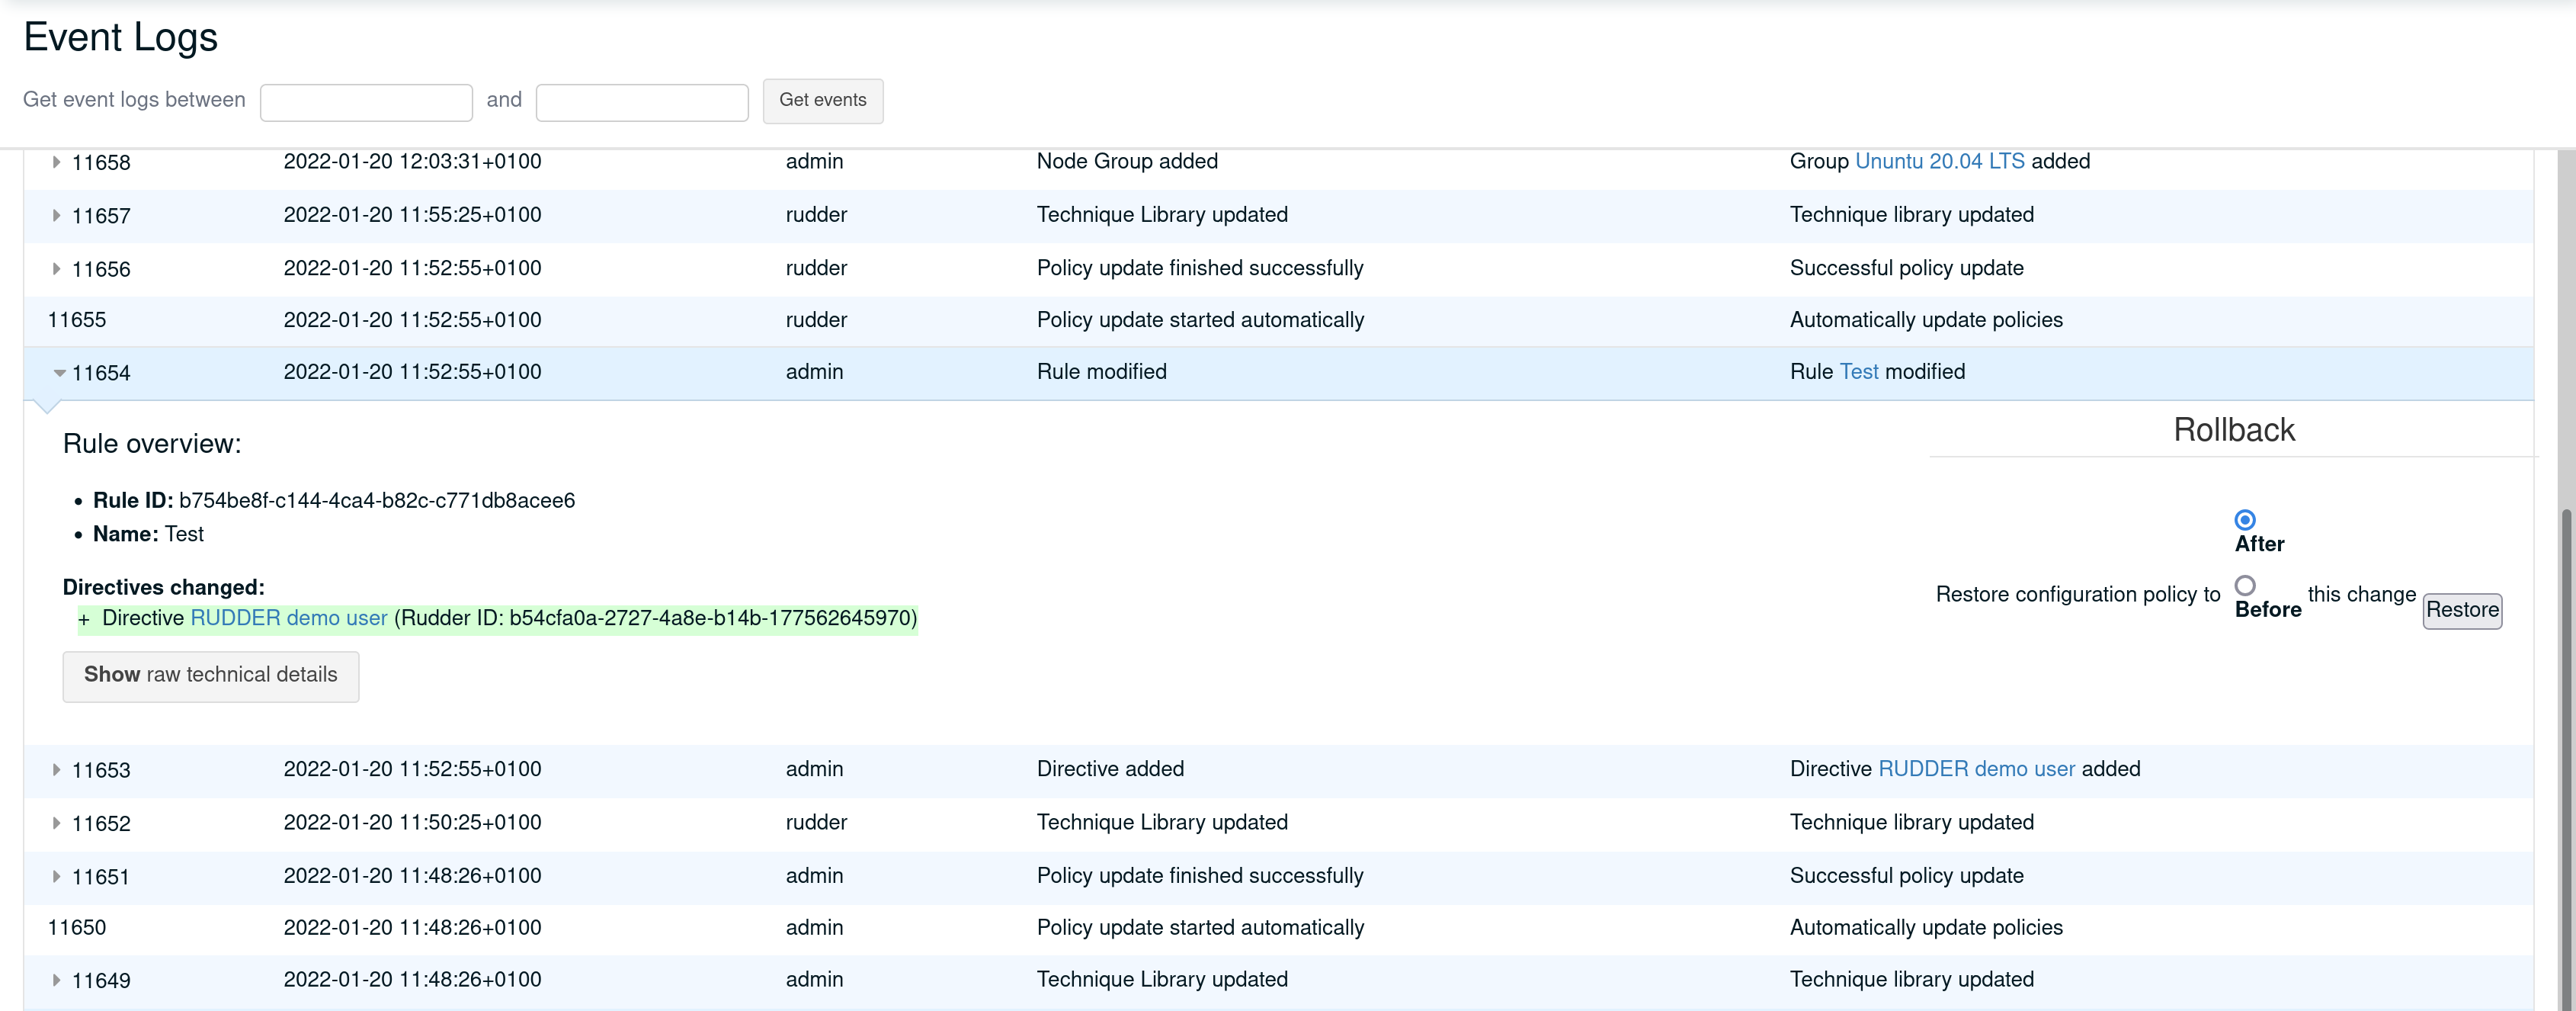The height and width of the screenshot is (1011, 2576).
Task: Expand event 11651 policy update details
Action: click(57, 876)
